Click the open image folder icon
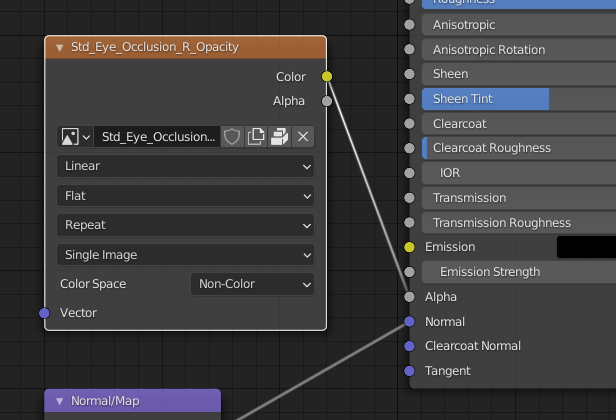 point(279,137)
